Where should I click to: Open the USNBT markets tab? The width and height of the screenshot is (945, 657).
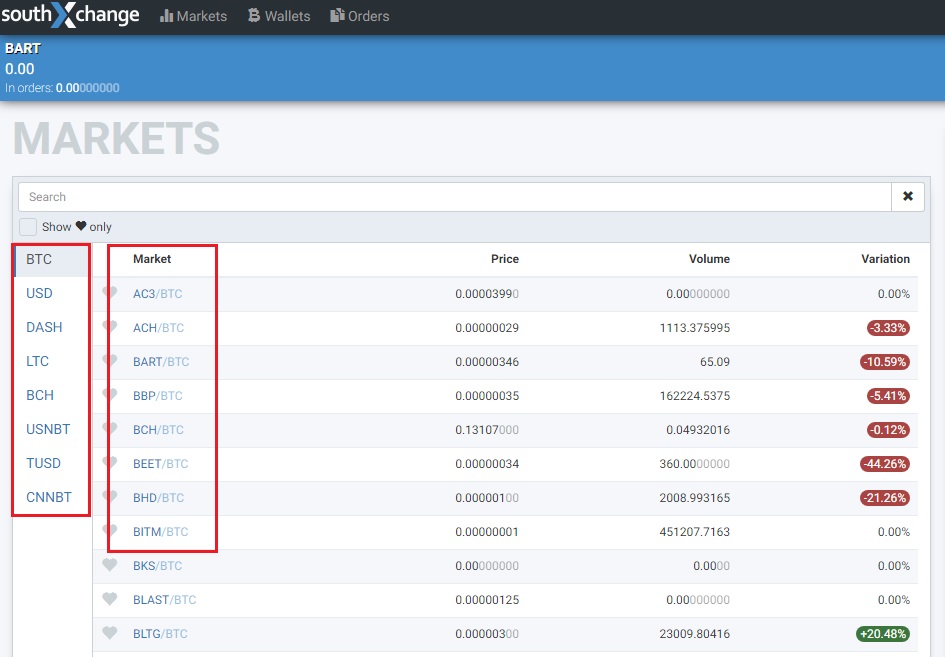point(48,429)
